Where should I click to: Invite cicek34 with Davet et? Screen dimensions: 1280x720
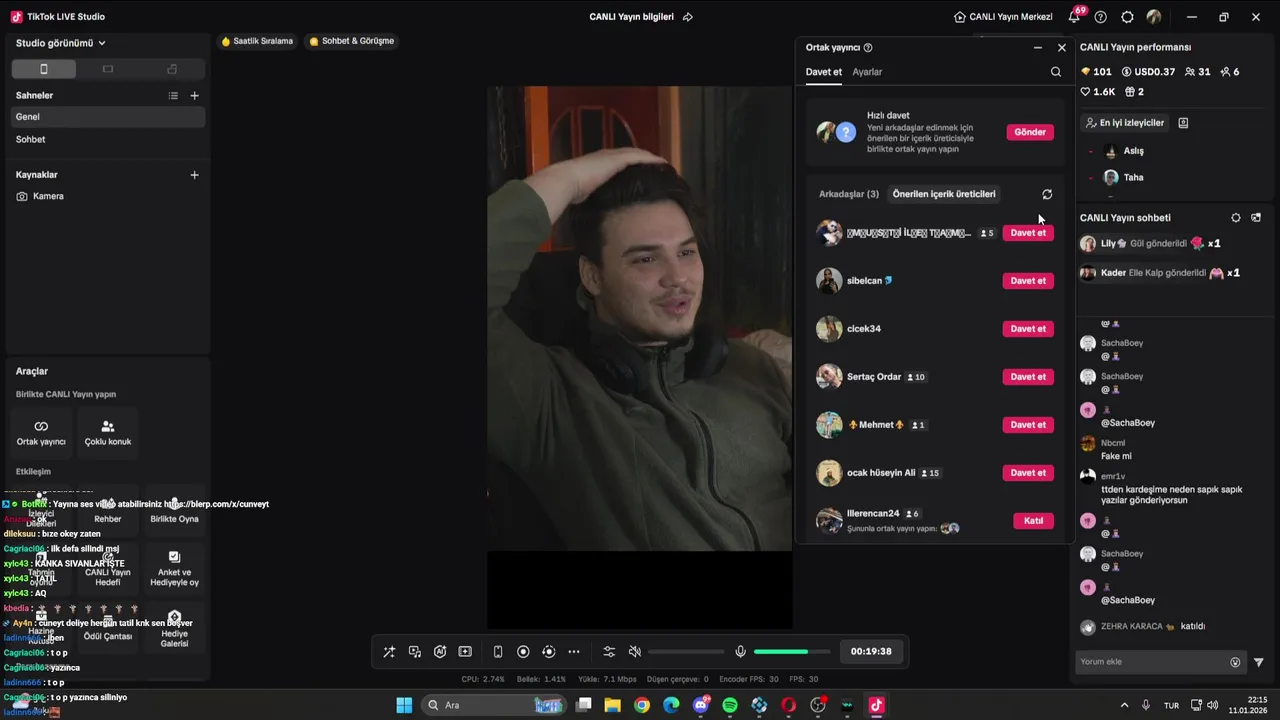point(1028,329)
